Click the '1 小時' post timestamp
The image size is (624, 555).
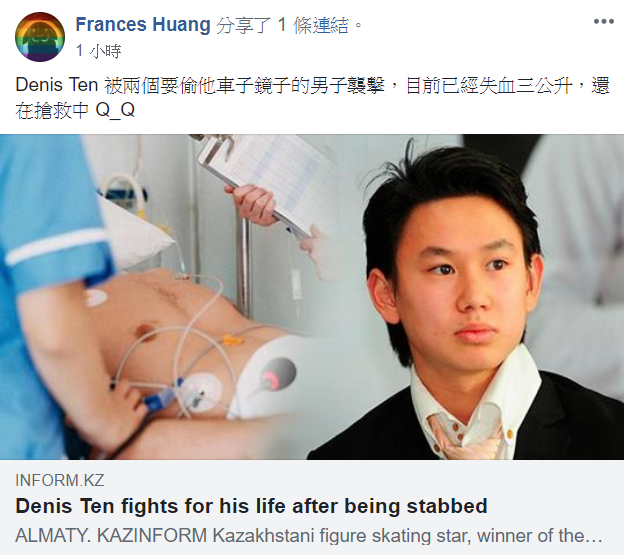pyautogui.click(x=98, y=51)
